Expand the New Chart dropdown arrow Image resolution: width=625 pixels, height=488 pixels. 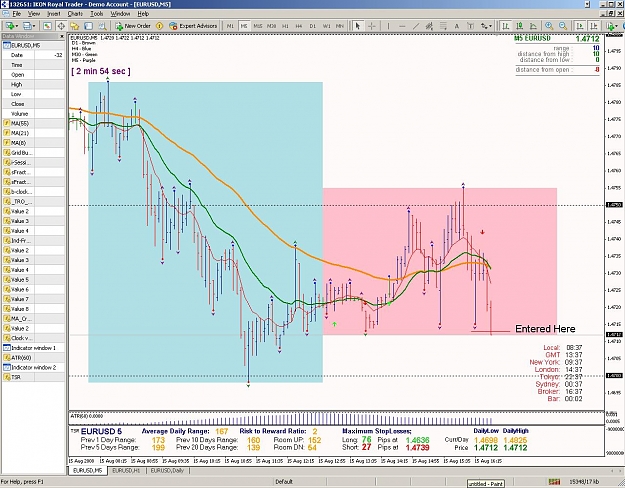click(x=16, y=26)
